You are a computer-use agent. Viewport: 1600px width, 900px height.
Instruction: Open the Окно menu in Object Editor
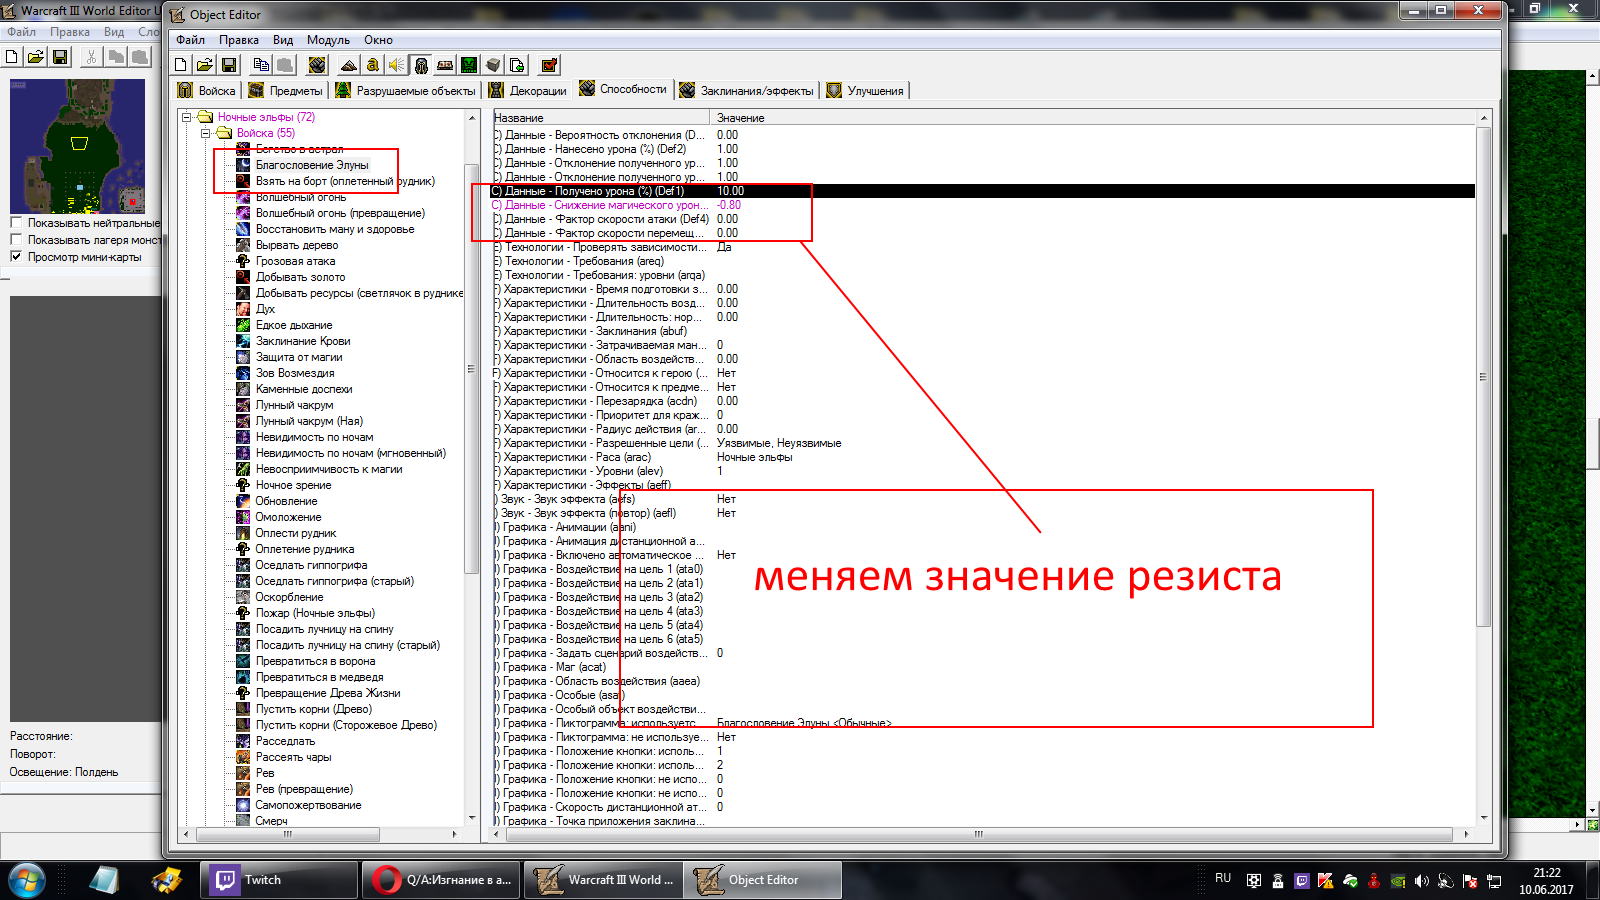click(x=378, y=40)
